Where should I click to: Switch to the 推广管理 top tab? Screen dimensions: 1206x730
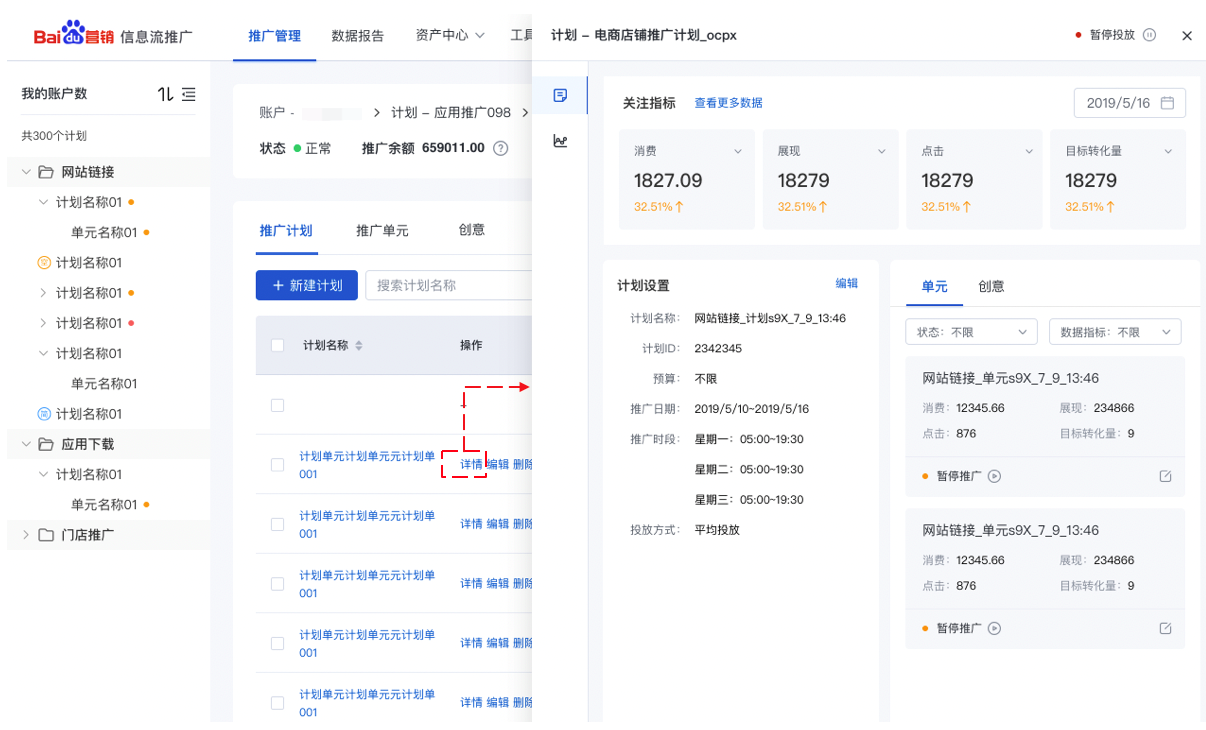pos(274,36)
